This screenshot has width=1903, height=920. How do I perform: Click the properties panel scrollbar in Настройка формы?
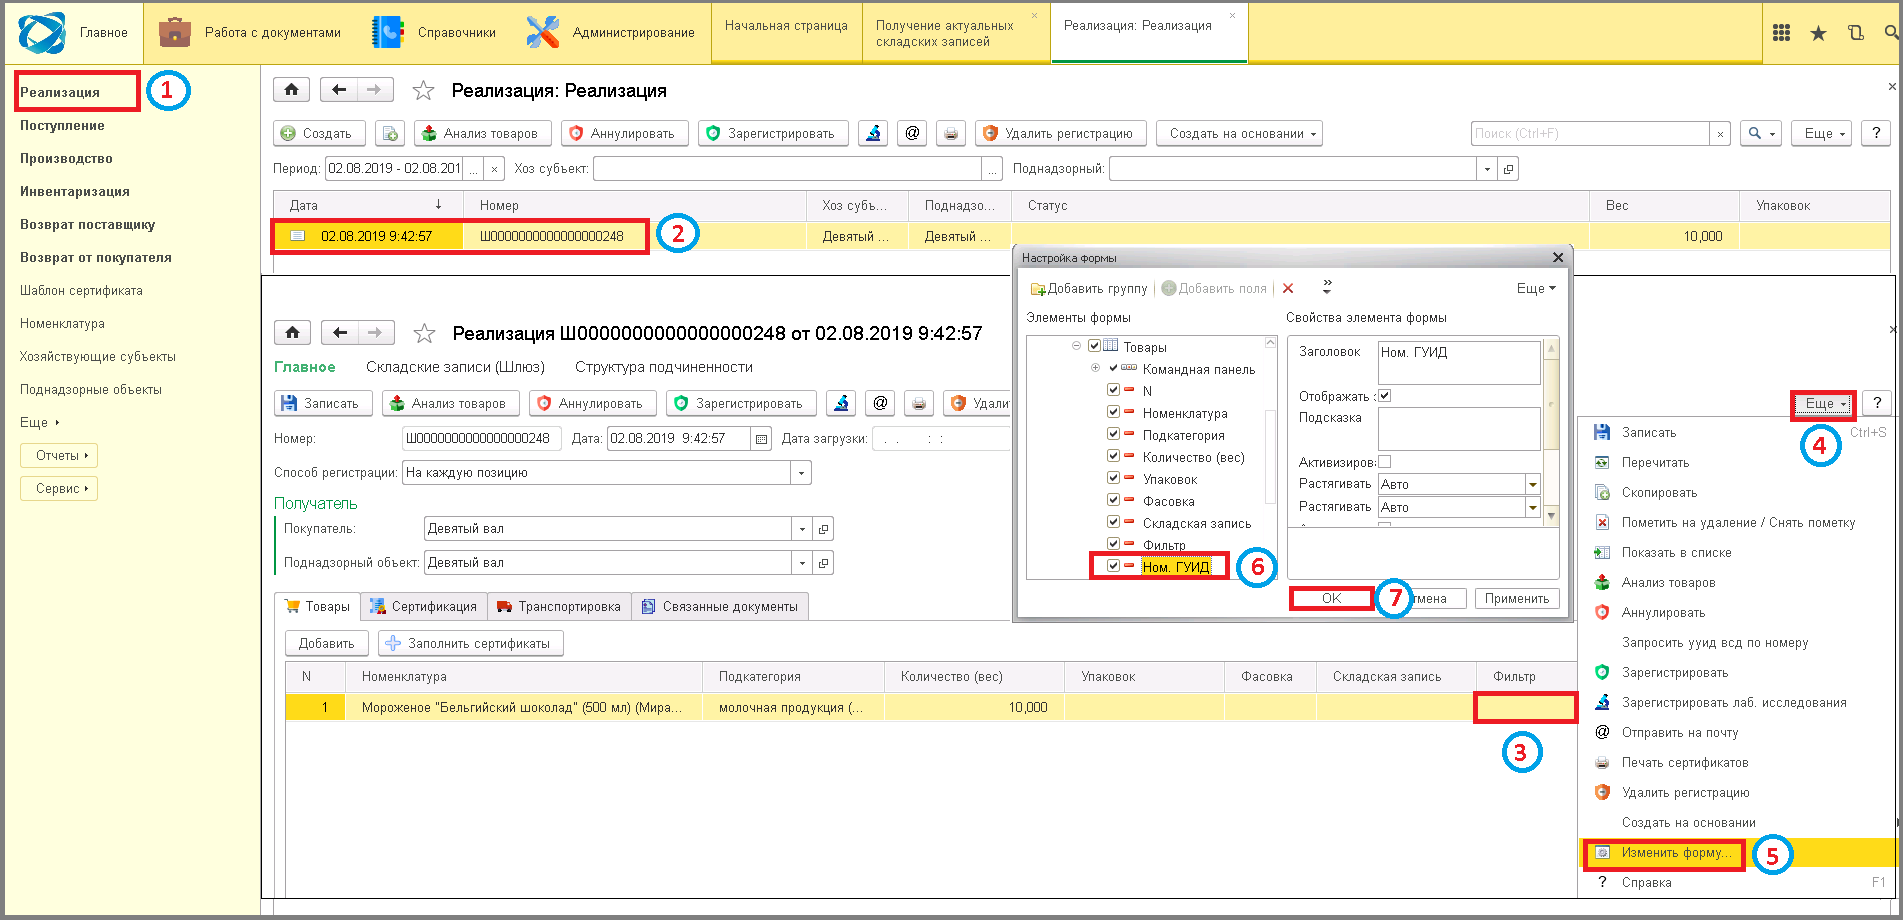pyautogui.click(x=1551, y=434)
